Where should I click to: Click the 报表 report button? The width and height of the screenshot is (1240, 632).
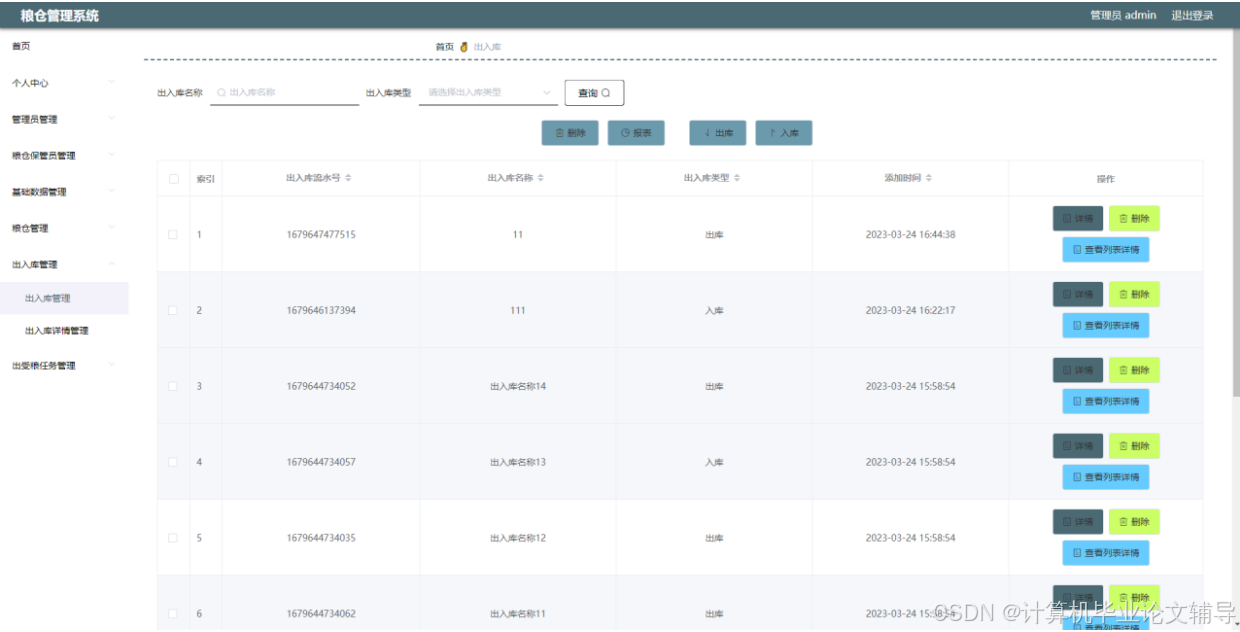point(635,133)
